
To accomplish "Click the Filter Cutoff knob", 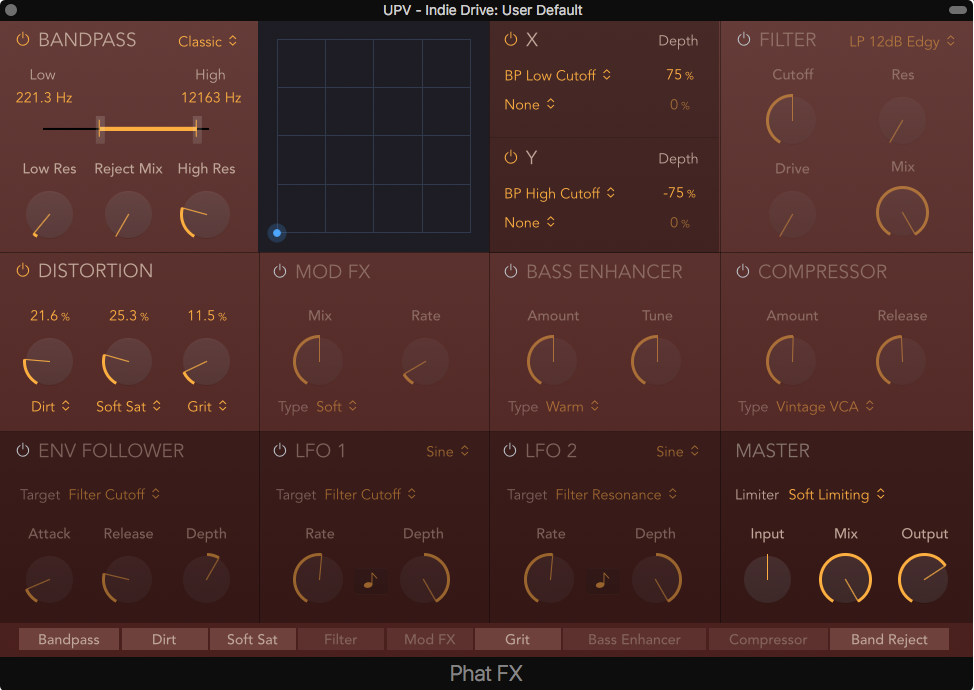I will pyautogui.click(x=791, y=119).
